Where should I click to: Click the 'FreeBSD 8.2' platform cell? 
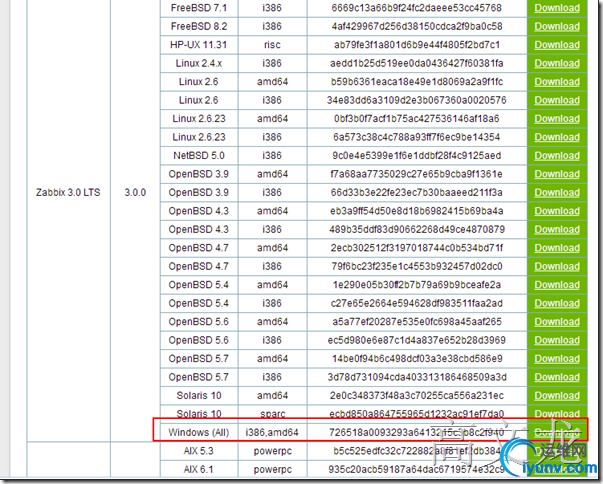[x=199, y=27]
